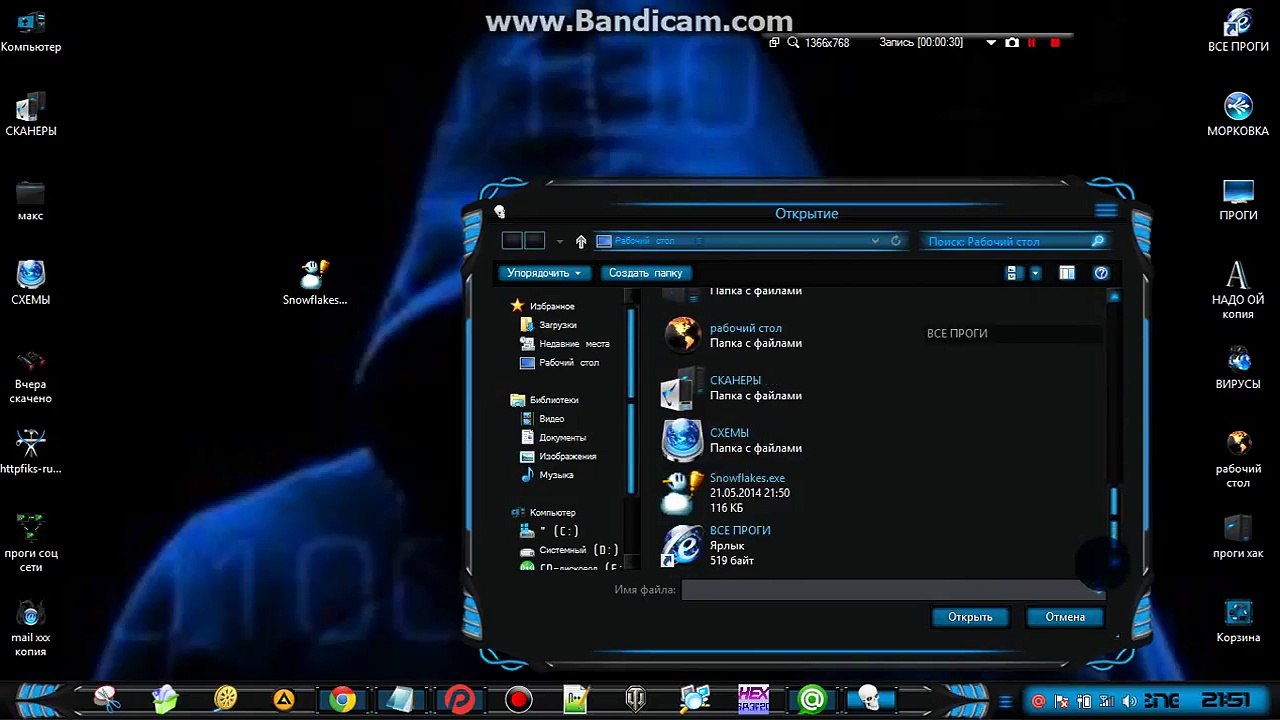Show the preview pane
The height and width of the screenshot is (720, 1280).
pos(1067,273)
